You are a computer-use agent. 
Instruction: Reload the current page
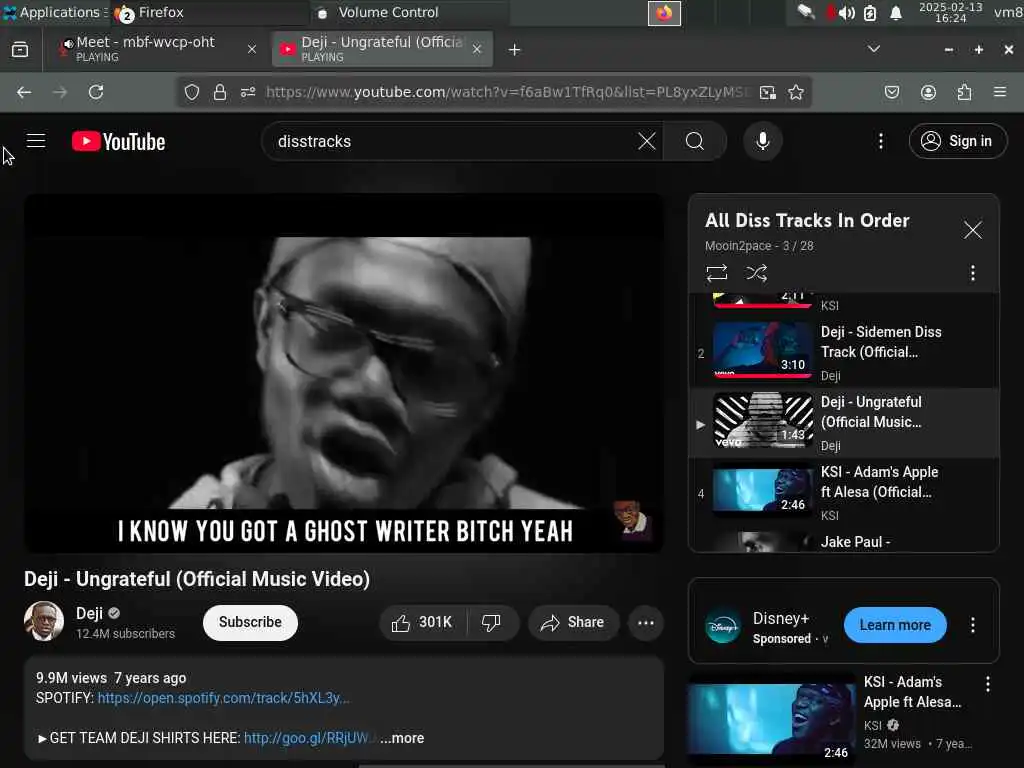(96, 92)
